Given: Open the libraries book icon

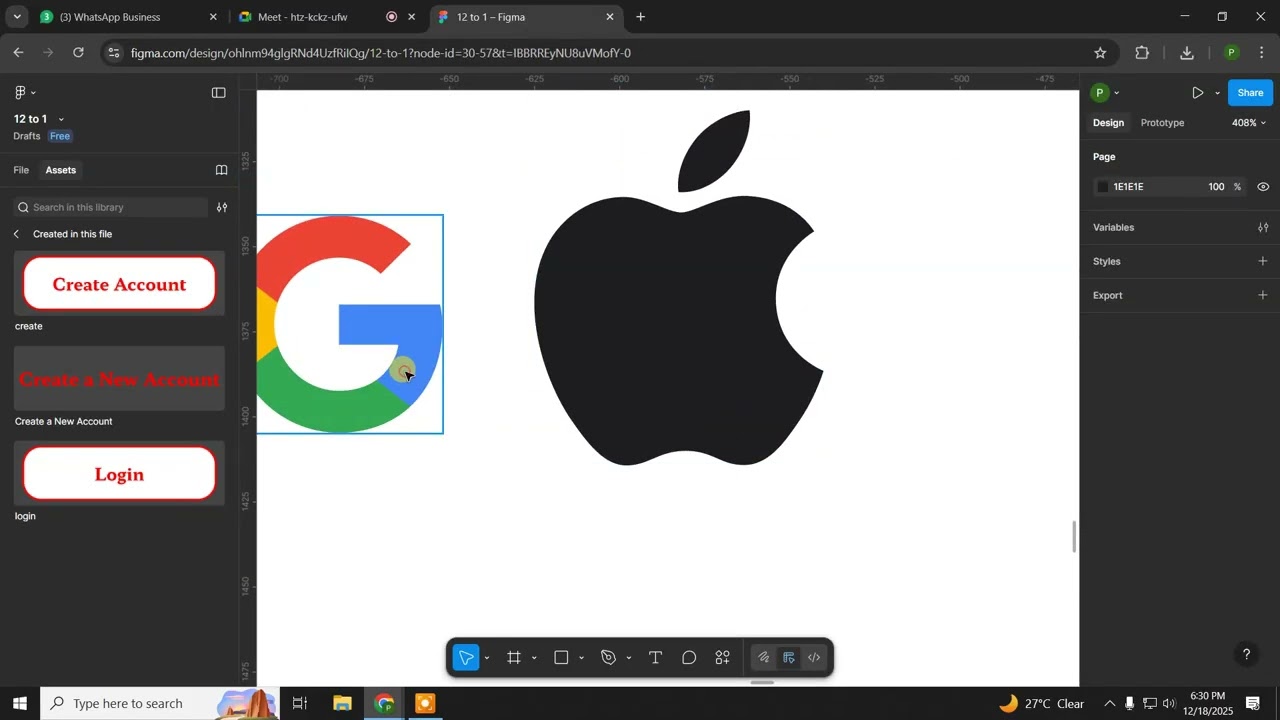Looking at the screenshot, I should click(222, 170).
